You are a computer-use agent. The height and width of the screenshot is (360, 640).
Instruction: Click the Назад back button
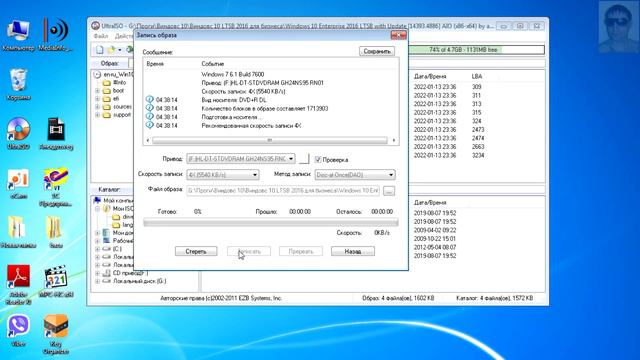tap(353, 251)
